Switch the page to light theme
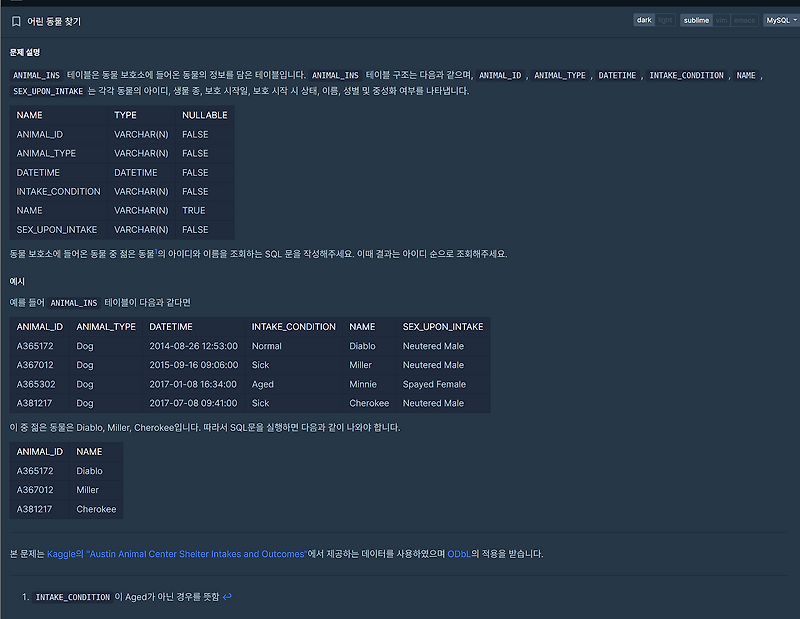This screenshot has width=800, height=619. [665, 19]
